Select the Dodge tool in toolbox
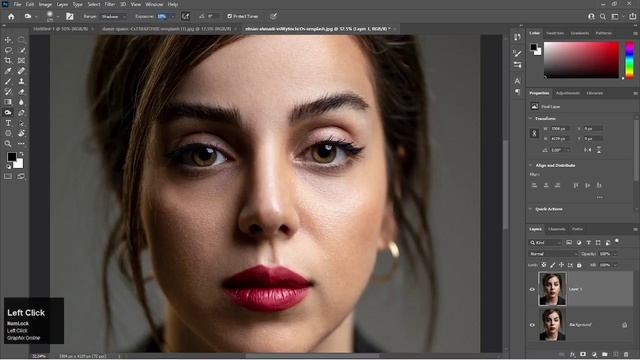Screen dimensions: 640x360 click(x=8, y=113)
